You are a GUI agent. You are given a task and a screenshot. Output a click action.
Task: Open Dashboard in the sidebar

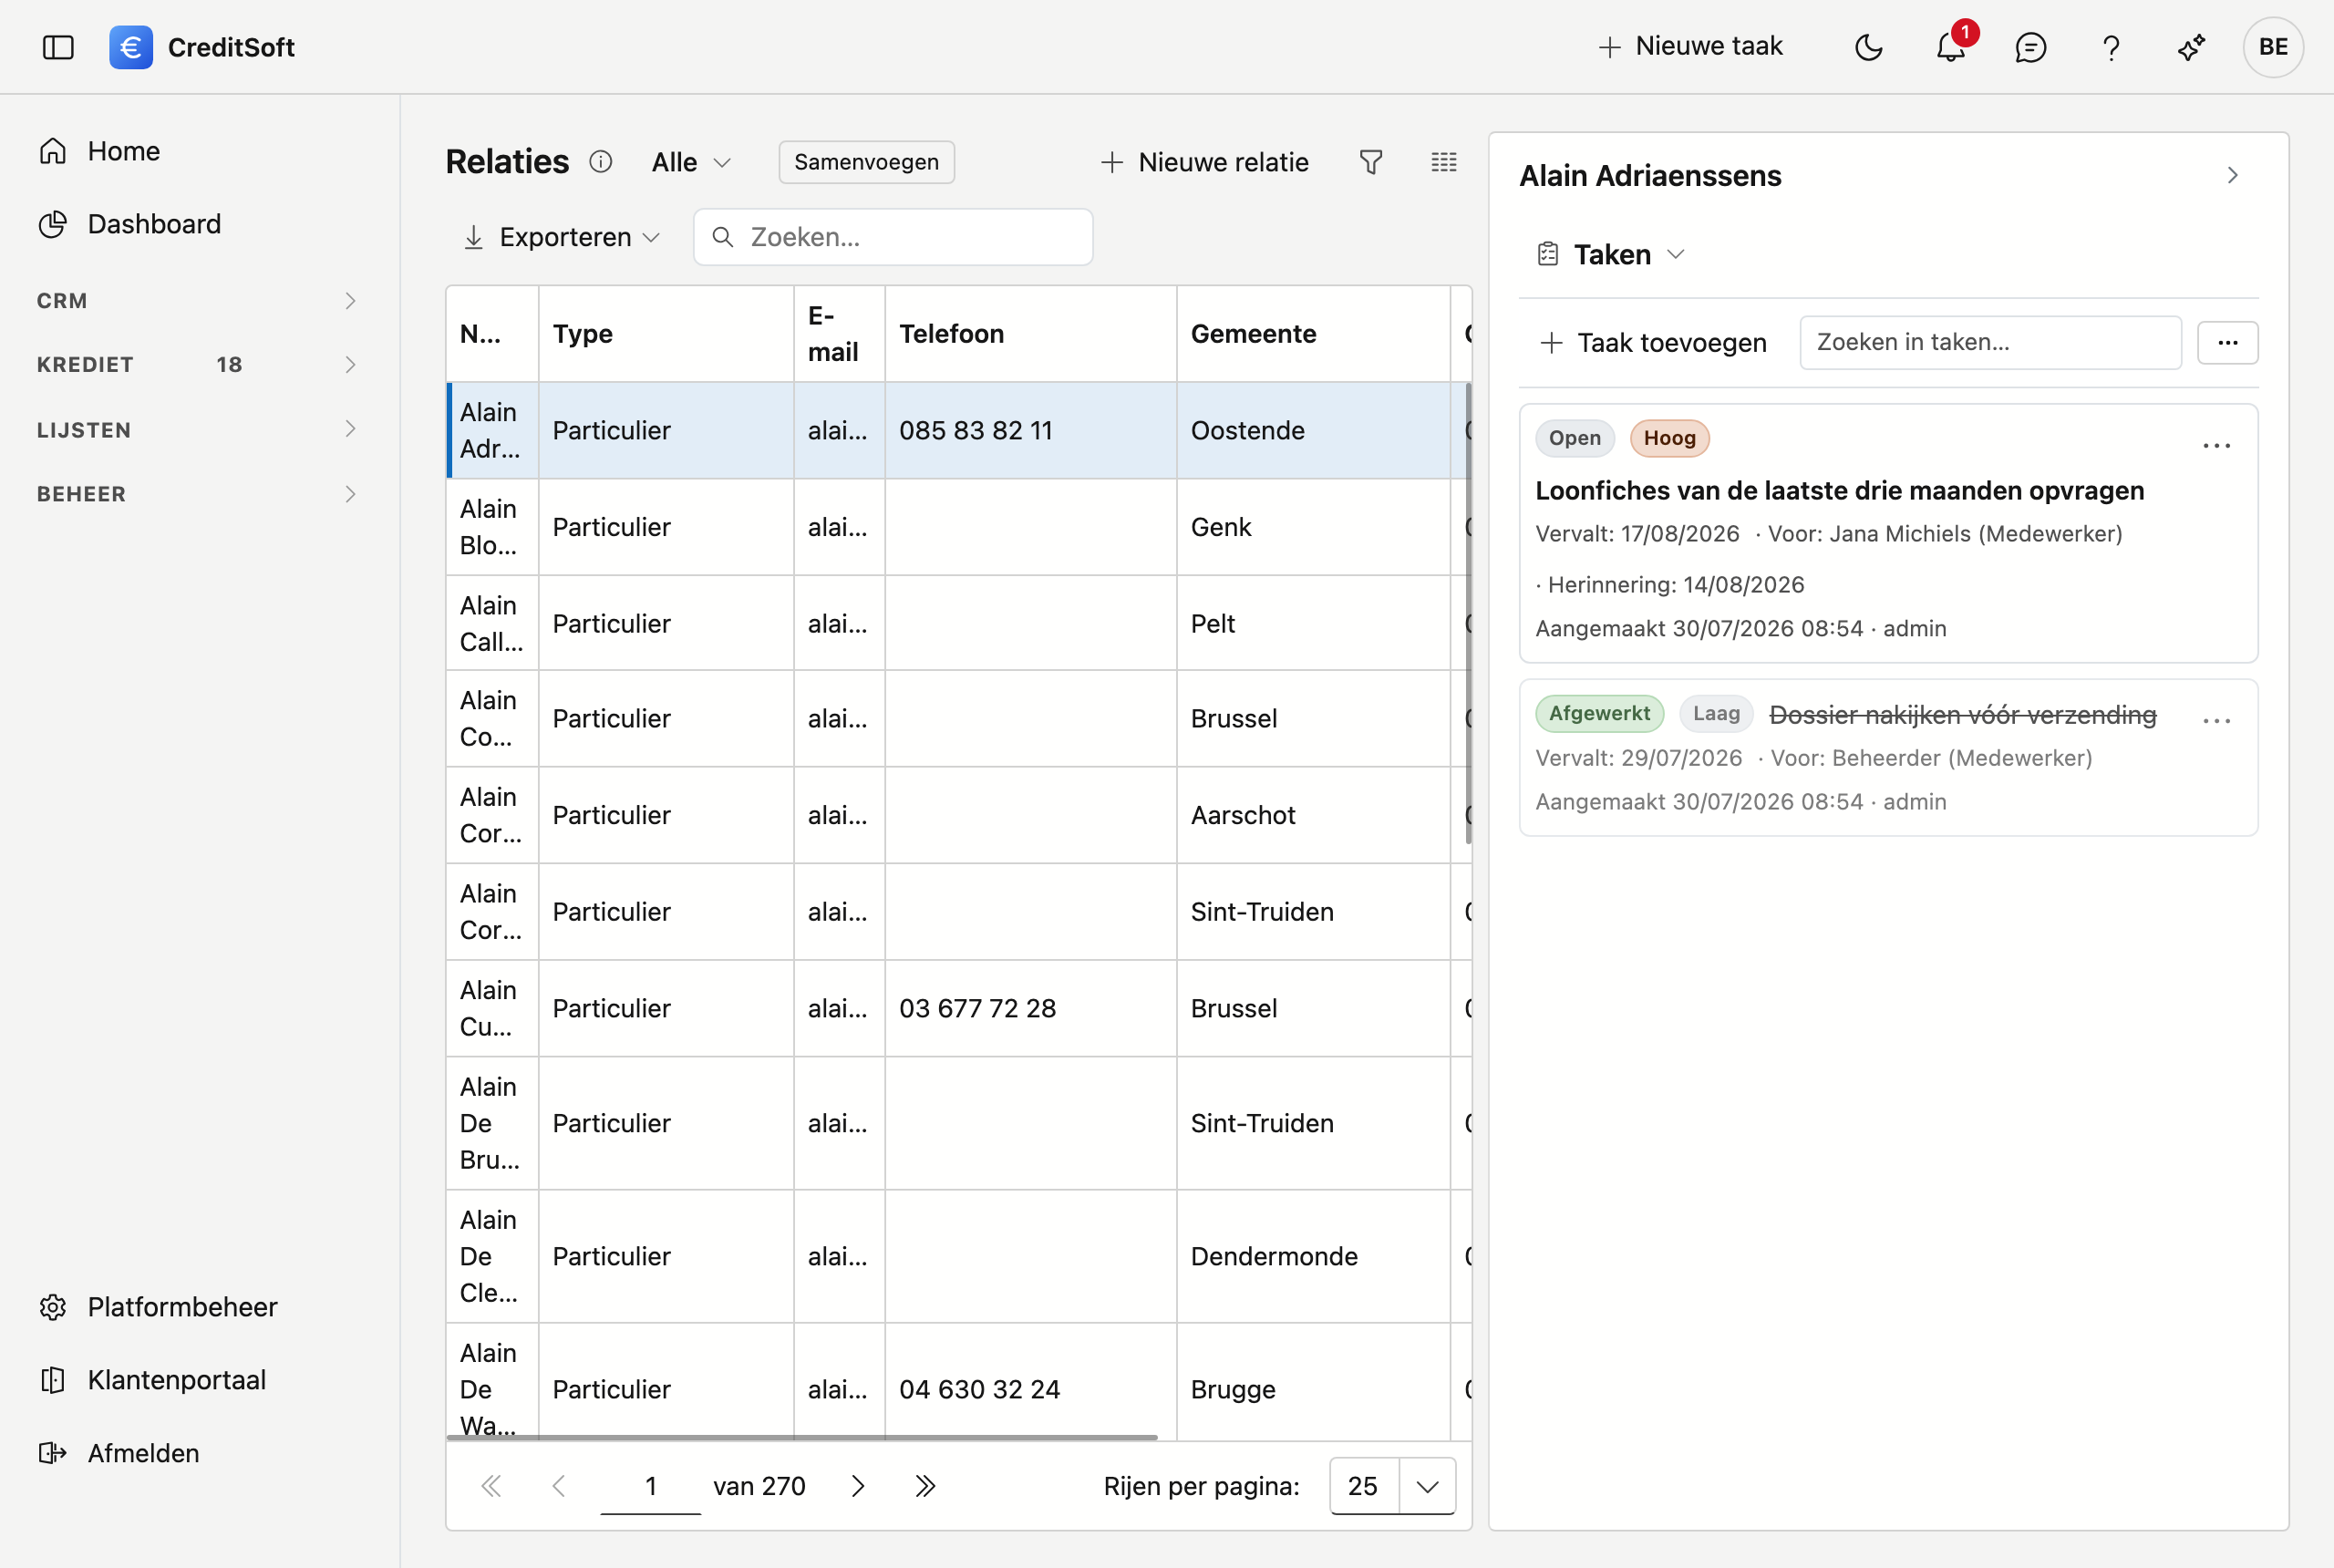[154, 224]
